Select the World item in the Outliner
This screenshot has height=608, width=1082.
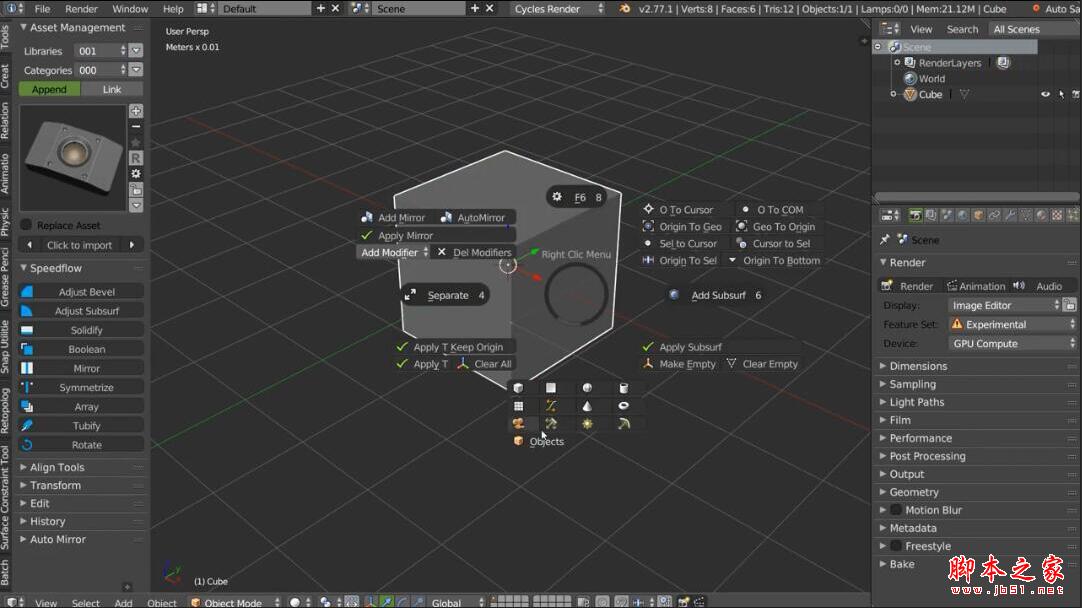931,79
